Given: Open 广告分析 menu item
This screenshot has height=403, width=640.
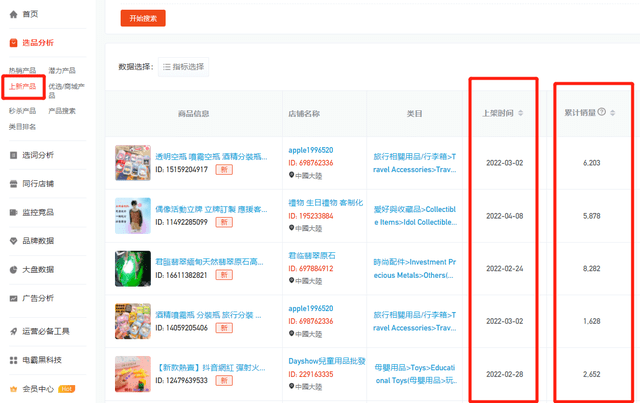Looking at the screenshot, I should point(38,298).
